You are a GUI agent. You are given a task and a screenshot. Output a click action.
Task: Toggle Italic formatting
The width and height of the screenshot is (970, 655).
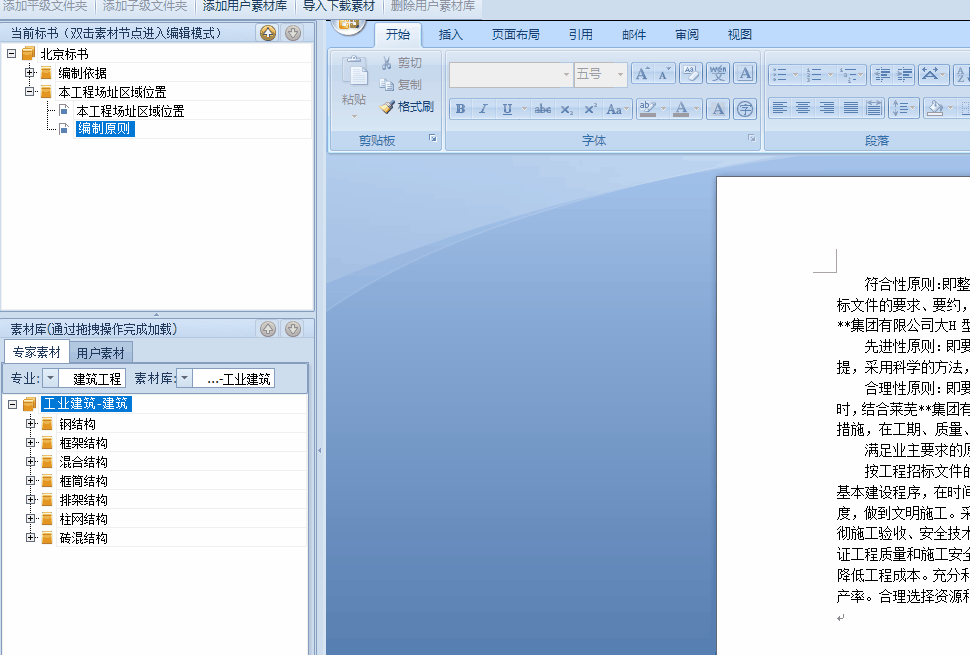pos(483,109)
